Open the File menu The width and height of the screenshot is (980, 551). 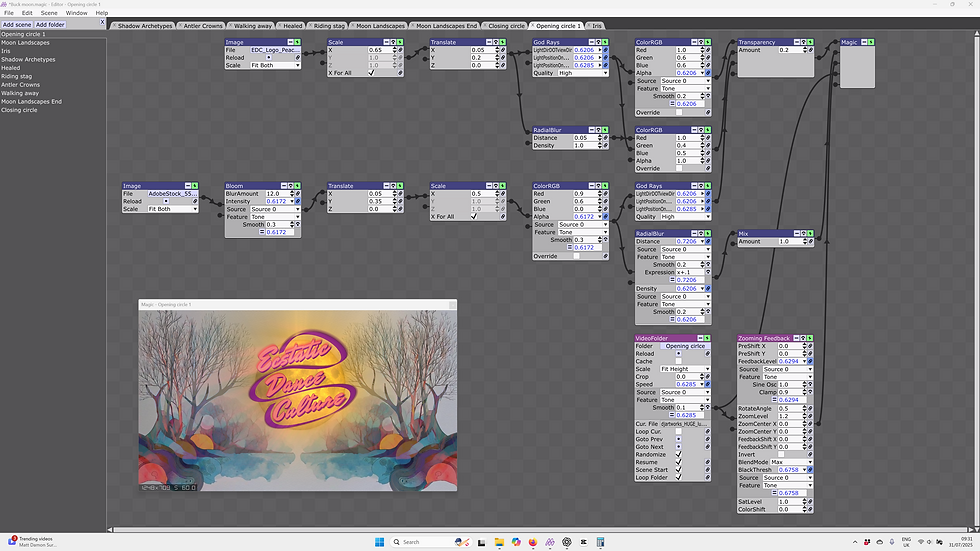click(9, 12)
